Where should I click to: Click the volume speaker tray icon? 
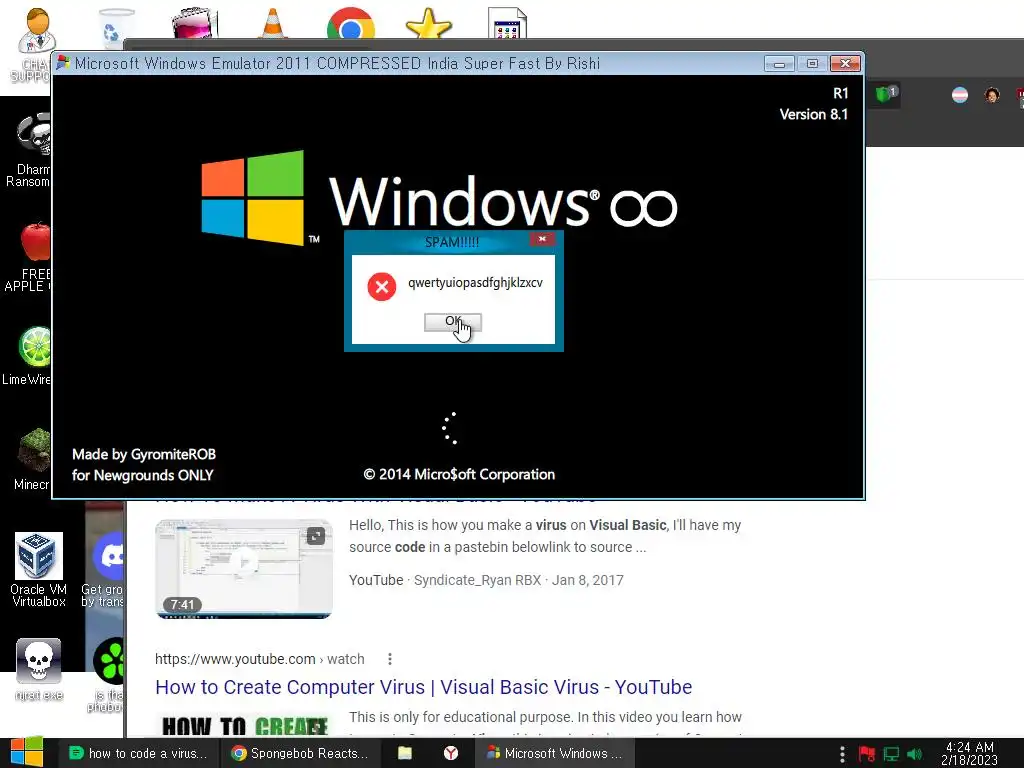click(916, 754)
